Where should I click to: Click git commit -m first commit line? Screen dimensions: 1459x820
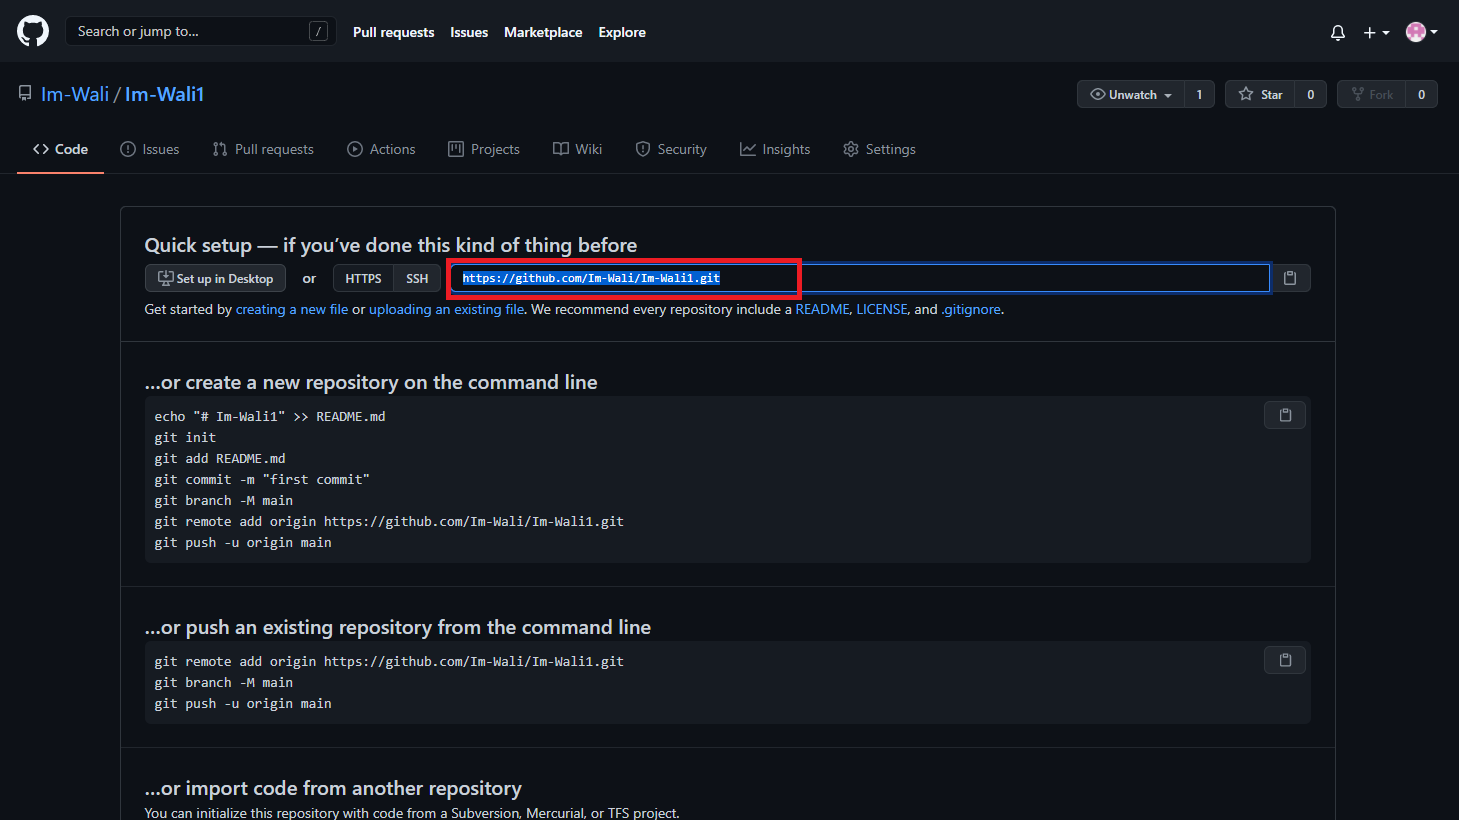(x=262, y=479)
